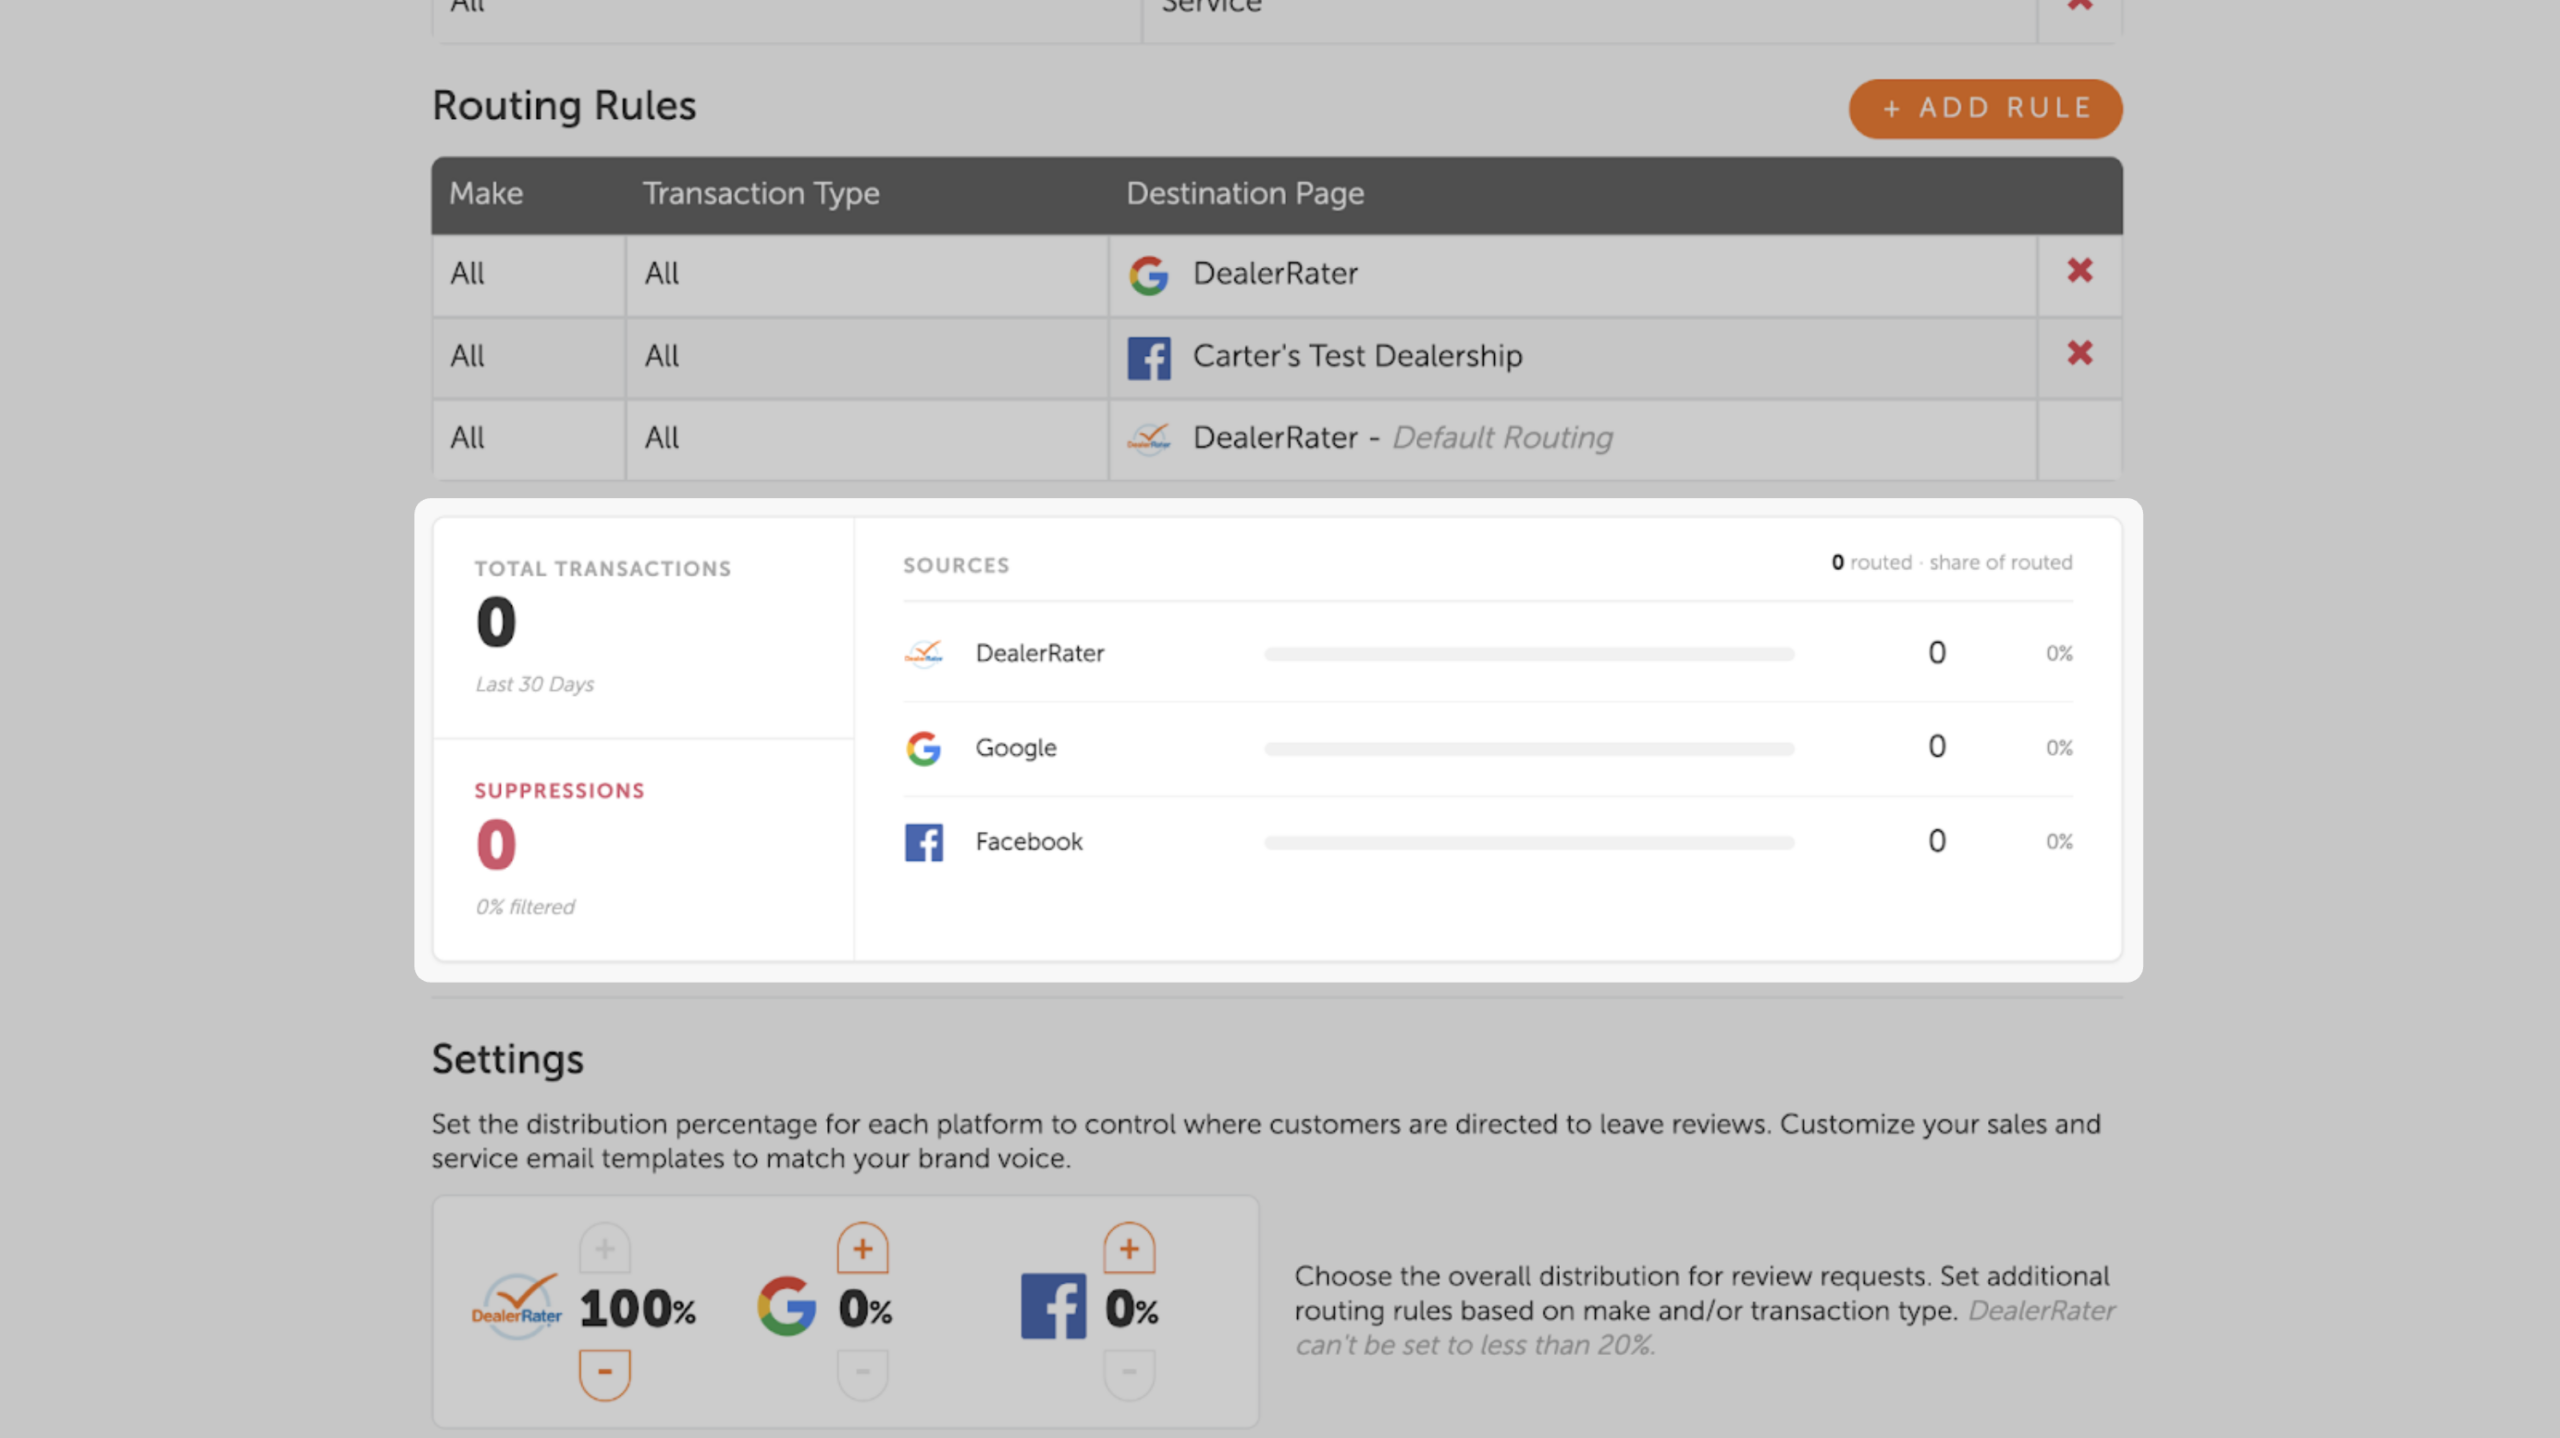This screenshot has width=2560, height=1438.
Task: Click Facebook logo in Sources list
Action: pyautogui.click(x=924, y=842)
